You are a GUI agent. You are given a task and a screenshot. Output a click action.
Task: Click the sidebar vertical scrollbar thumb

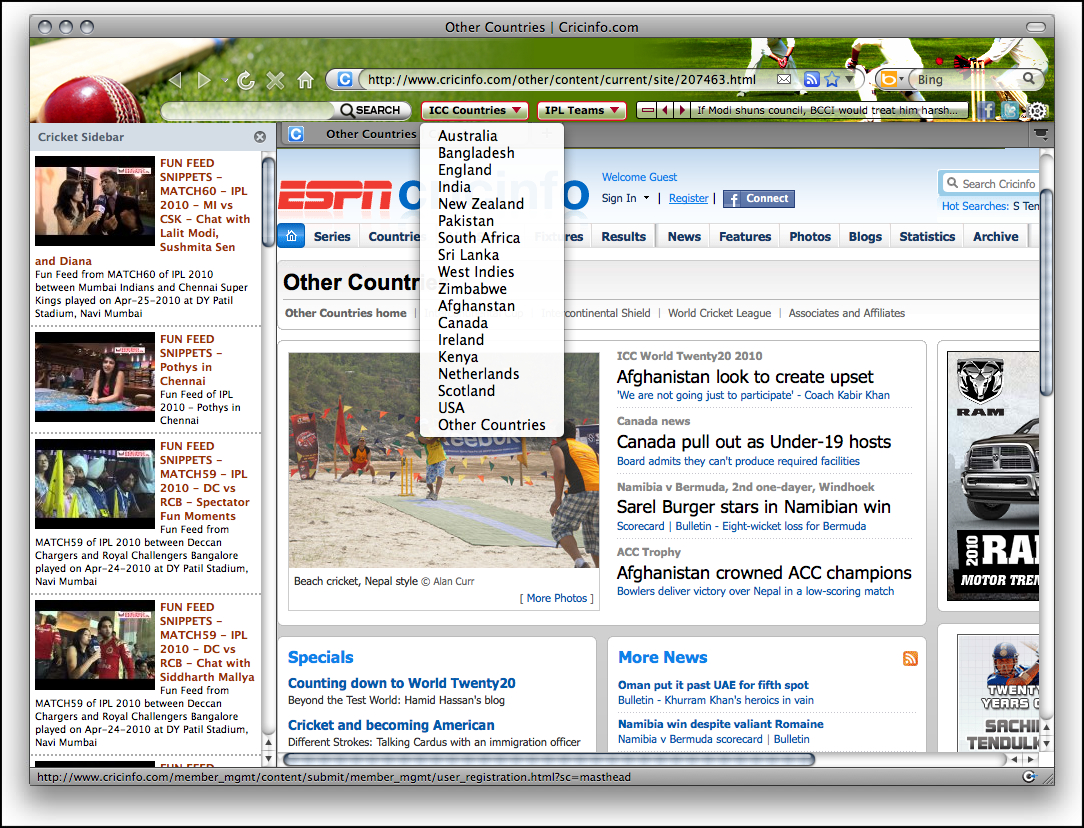tap(268, 202)
